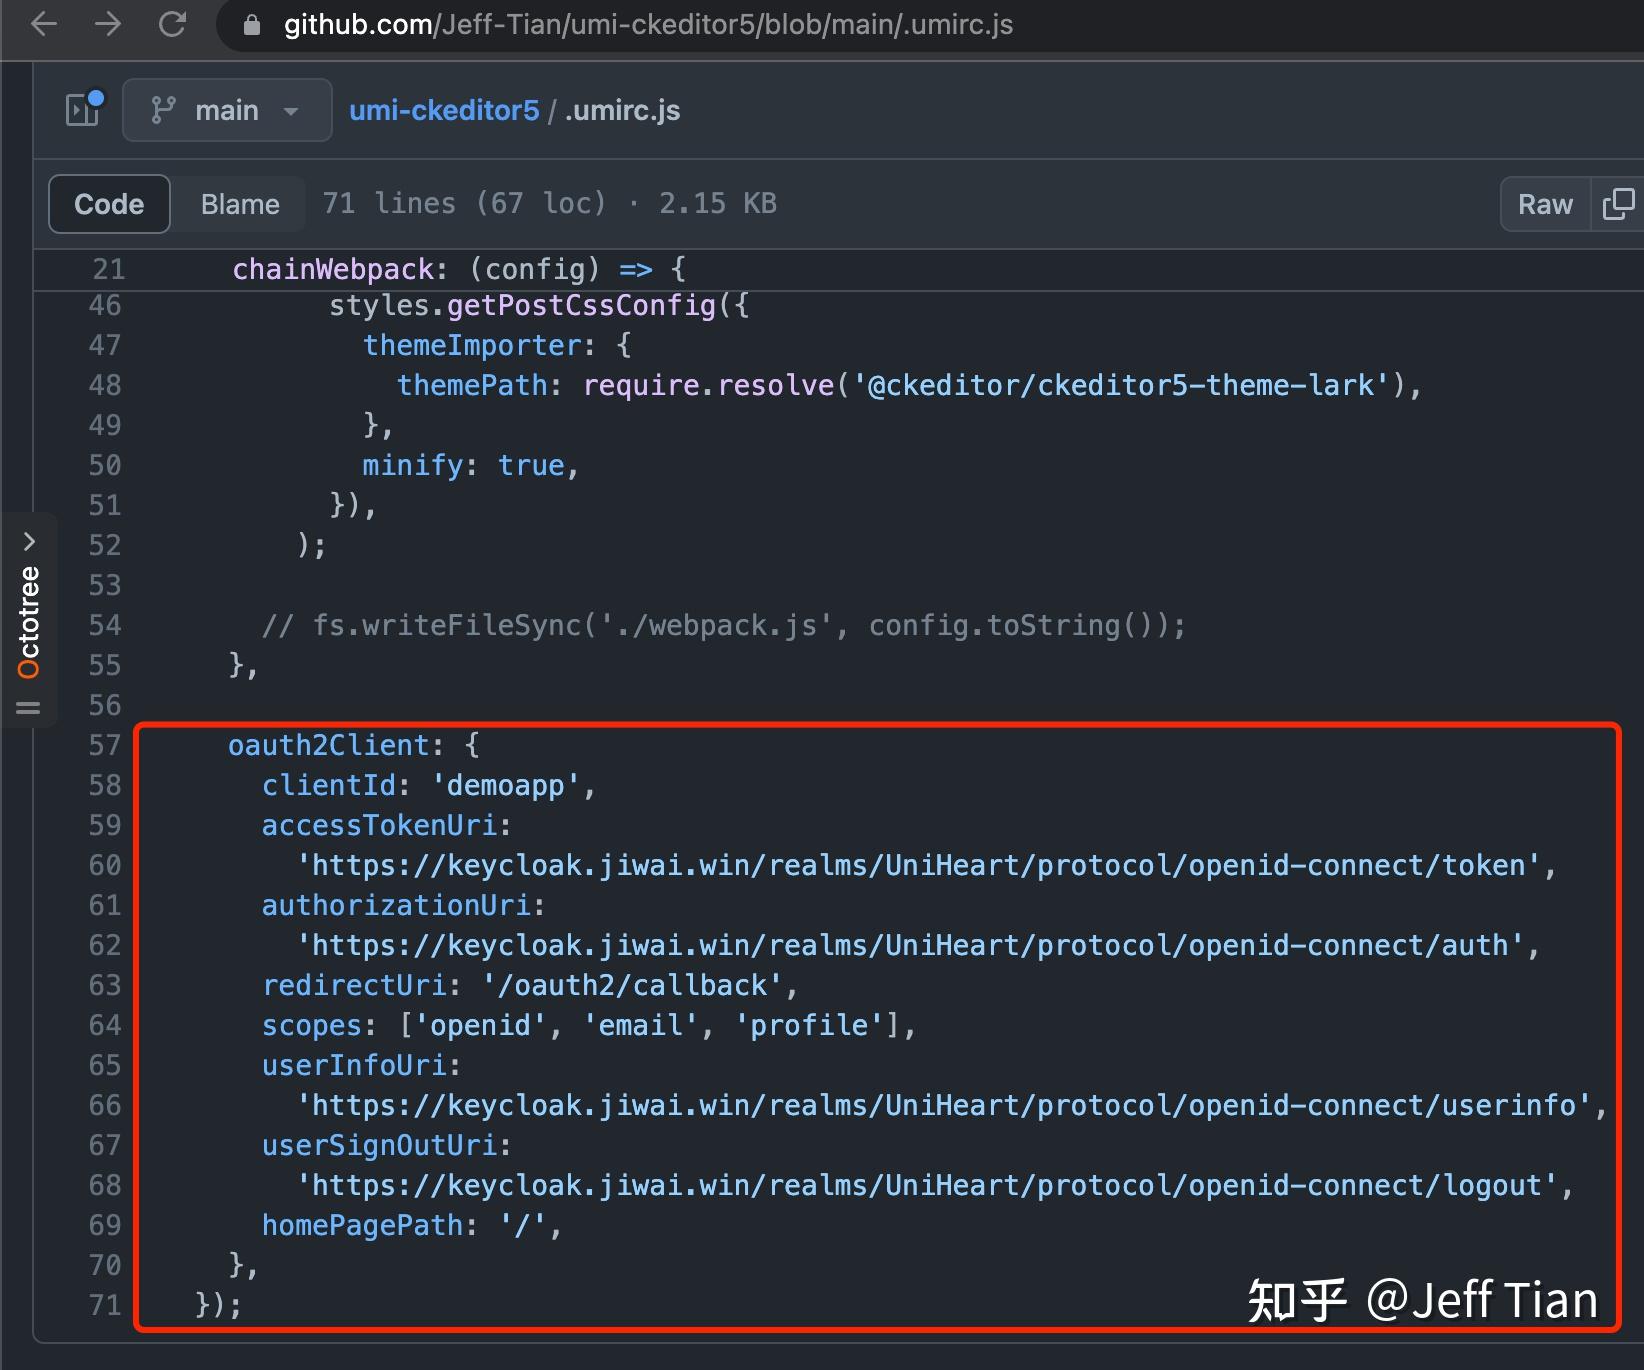Reload the page with the refresh icon
Viewport: 1644px width, 1370px height.
(170, 25)
